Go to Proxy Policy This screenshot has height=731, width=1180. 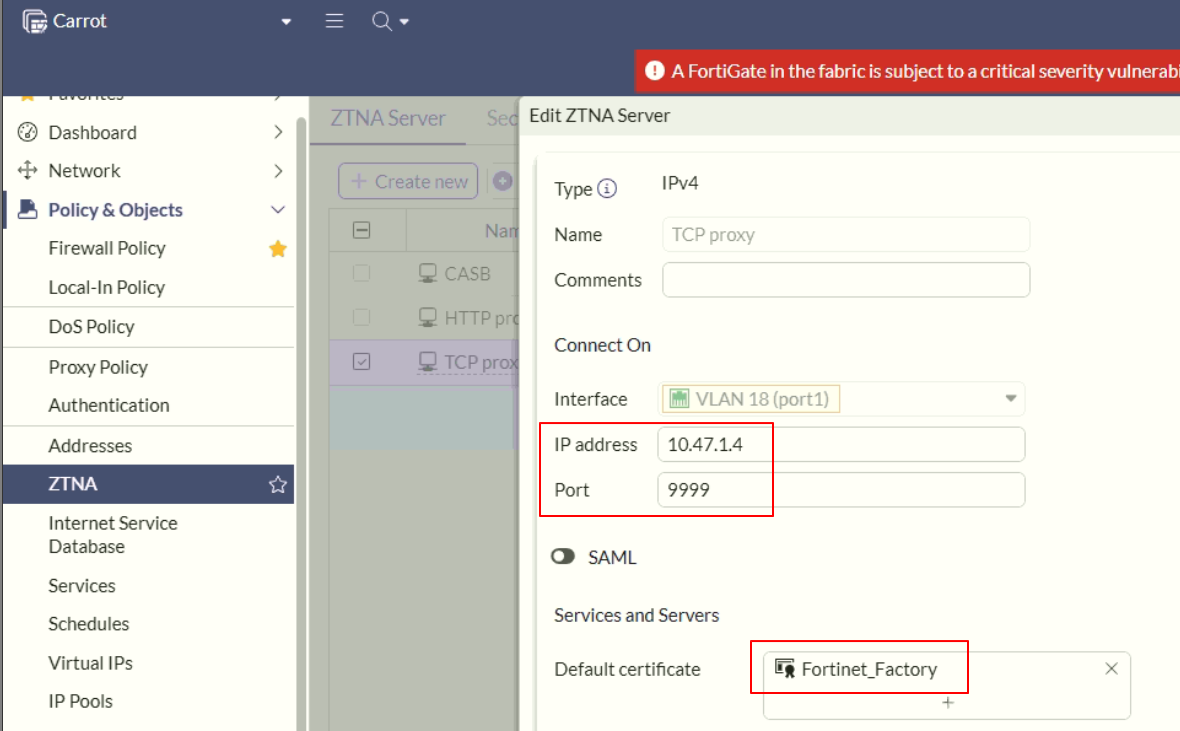coord(99,367)
